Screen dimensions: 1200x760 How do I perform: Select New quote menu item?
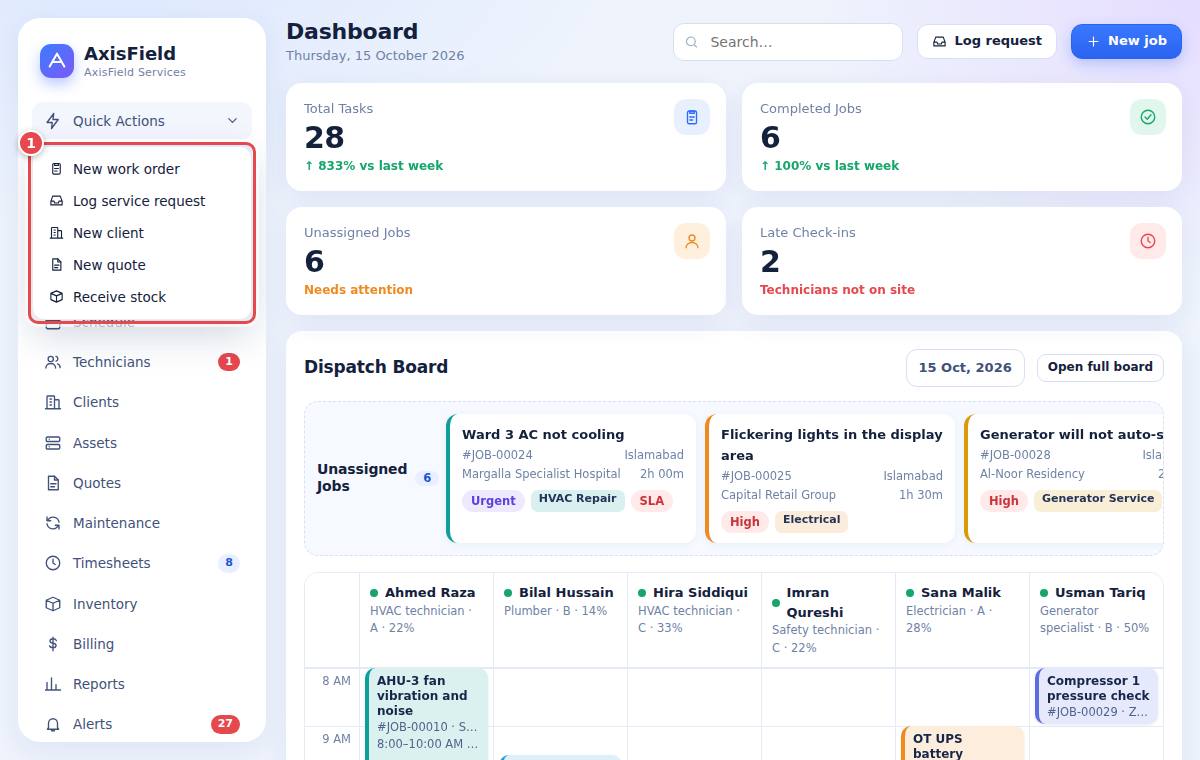[142, 265]
